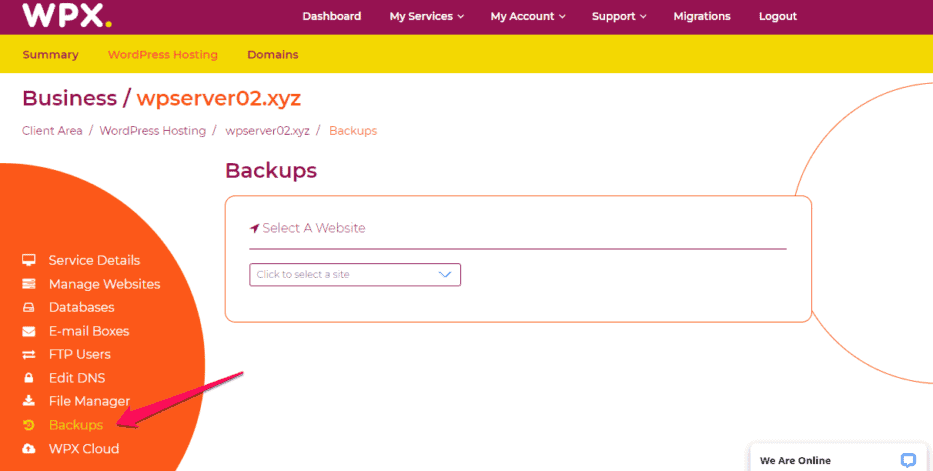Viewport: 933px width, 471px height.
Task: Click the Backups restore icon
Action: pyautogui.click(x=29, y=425)
